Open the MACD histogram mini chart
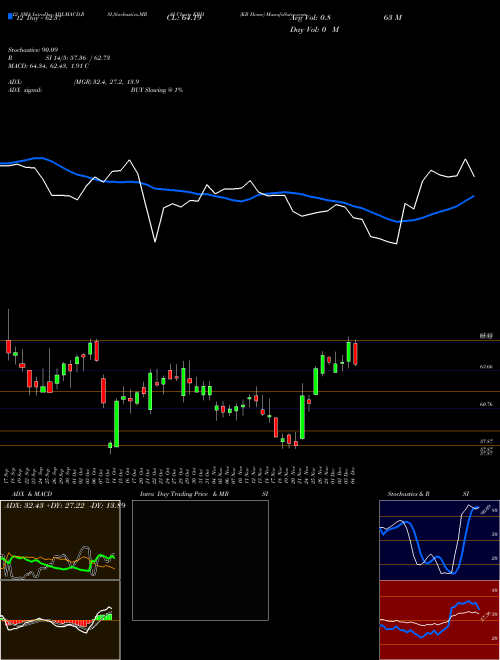 point(60,620)
